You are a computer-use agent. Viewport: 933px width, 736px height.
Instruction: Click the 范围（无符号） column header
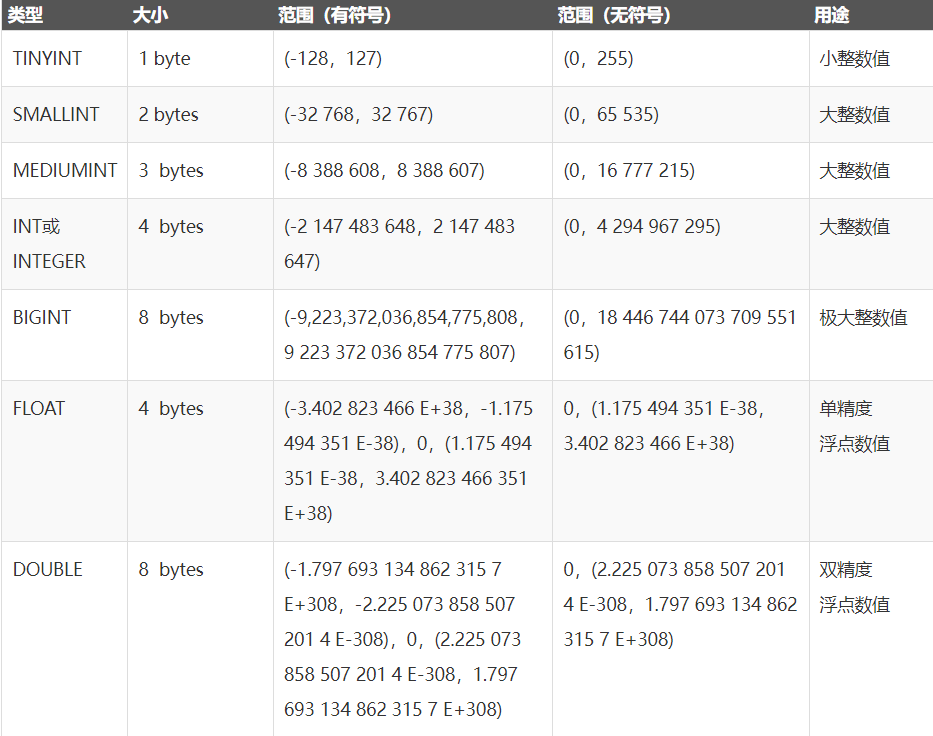tap(615, 16)
